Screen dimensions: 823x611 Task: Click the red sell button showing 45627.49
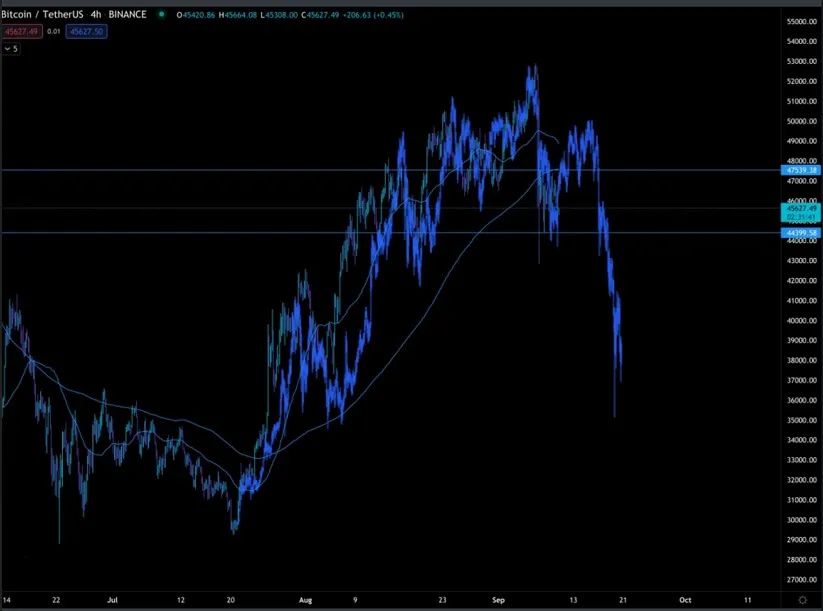point(26,31)
